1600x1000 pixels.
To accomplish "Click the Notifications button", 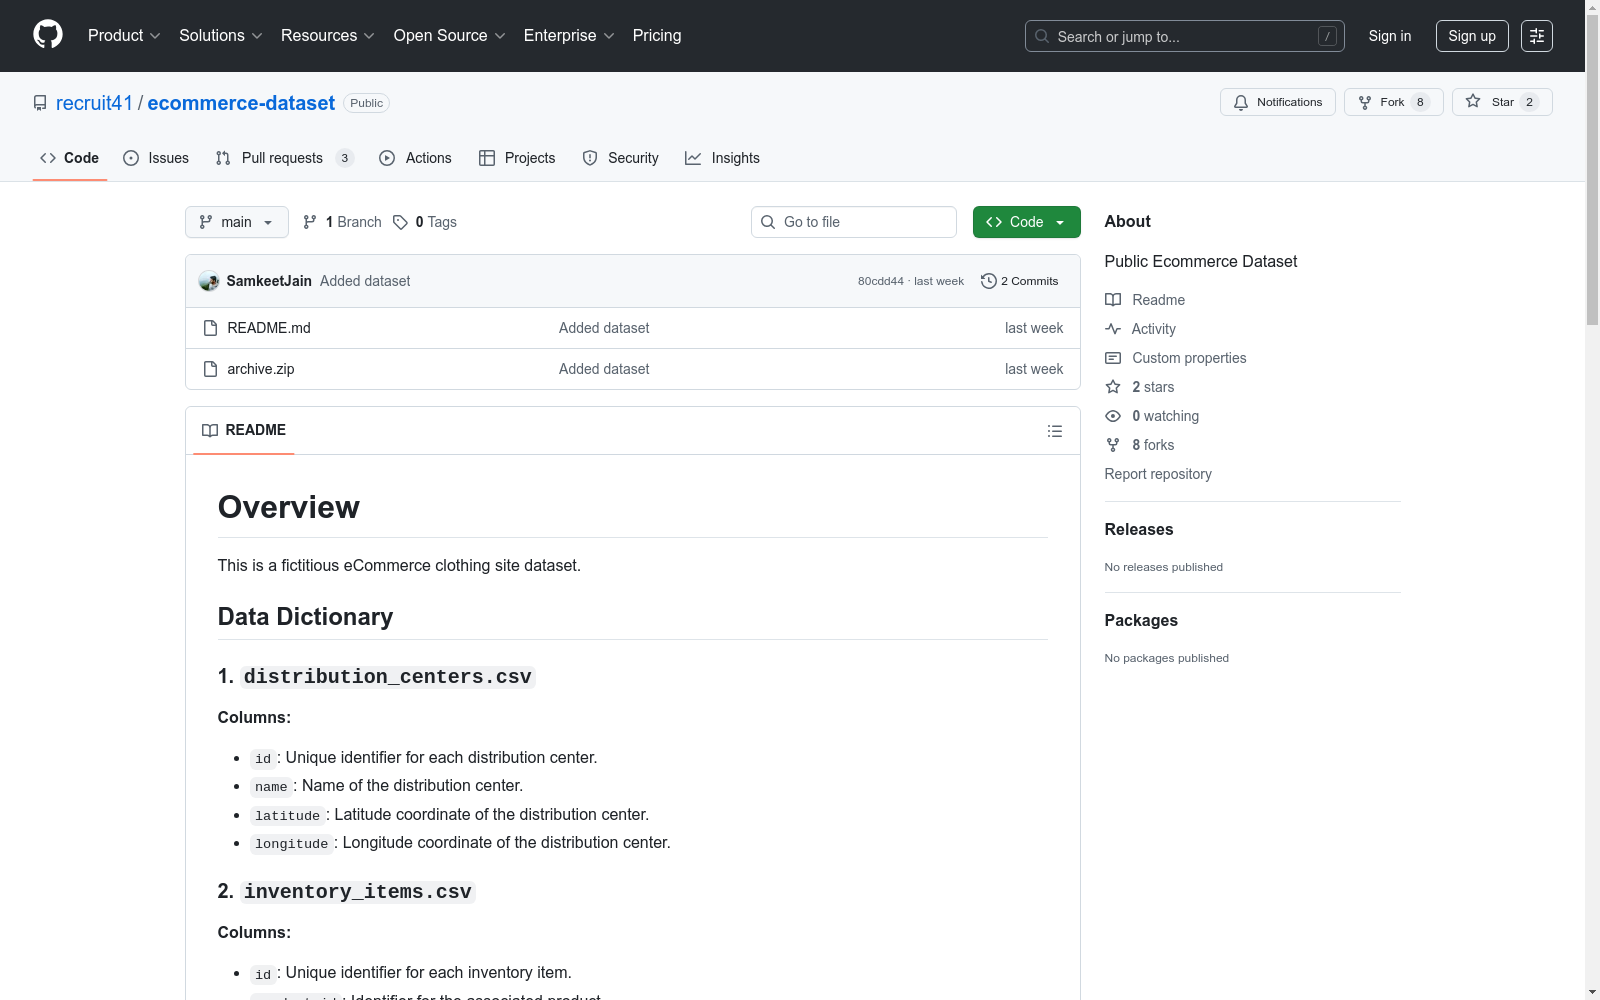I will [1278, 102].
